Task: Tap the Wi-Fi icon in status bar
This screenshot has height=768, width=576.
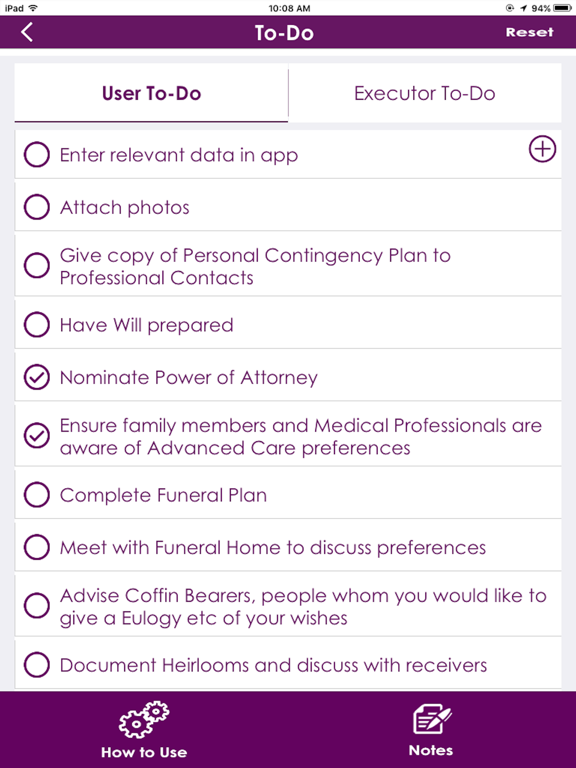Action: point(33,8)
